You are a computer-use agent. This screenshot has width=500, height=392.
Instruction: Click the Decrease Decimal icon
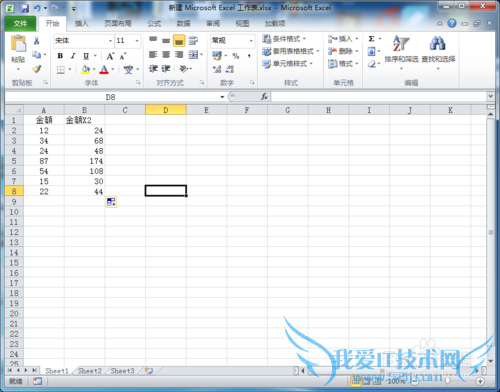(x=230, y=69)
